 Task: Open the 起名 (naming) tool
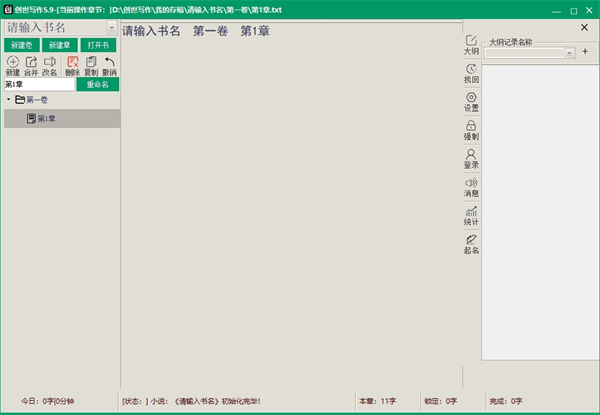[x=471, y=244]
